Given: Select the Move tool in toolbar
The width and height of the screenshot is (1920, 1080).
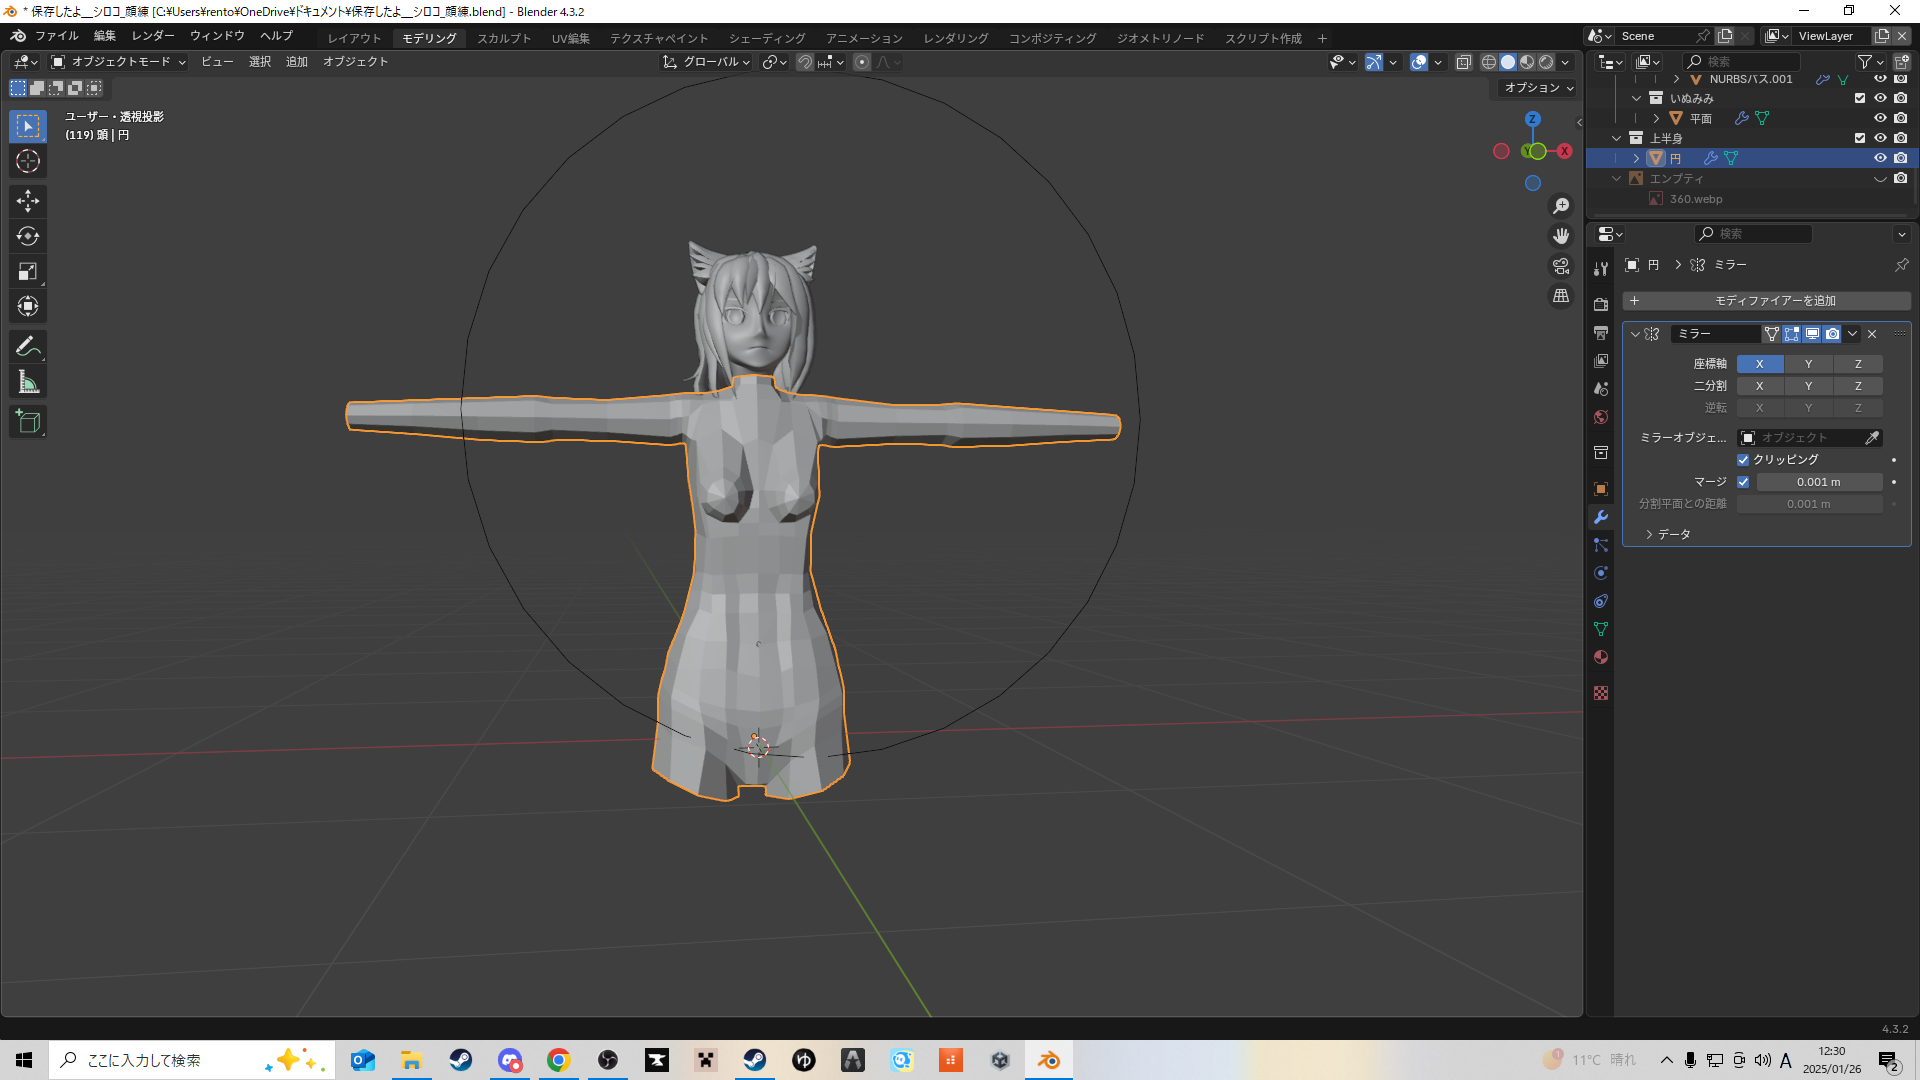Looking at the screenshot, I should 28,201.
